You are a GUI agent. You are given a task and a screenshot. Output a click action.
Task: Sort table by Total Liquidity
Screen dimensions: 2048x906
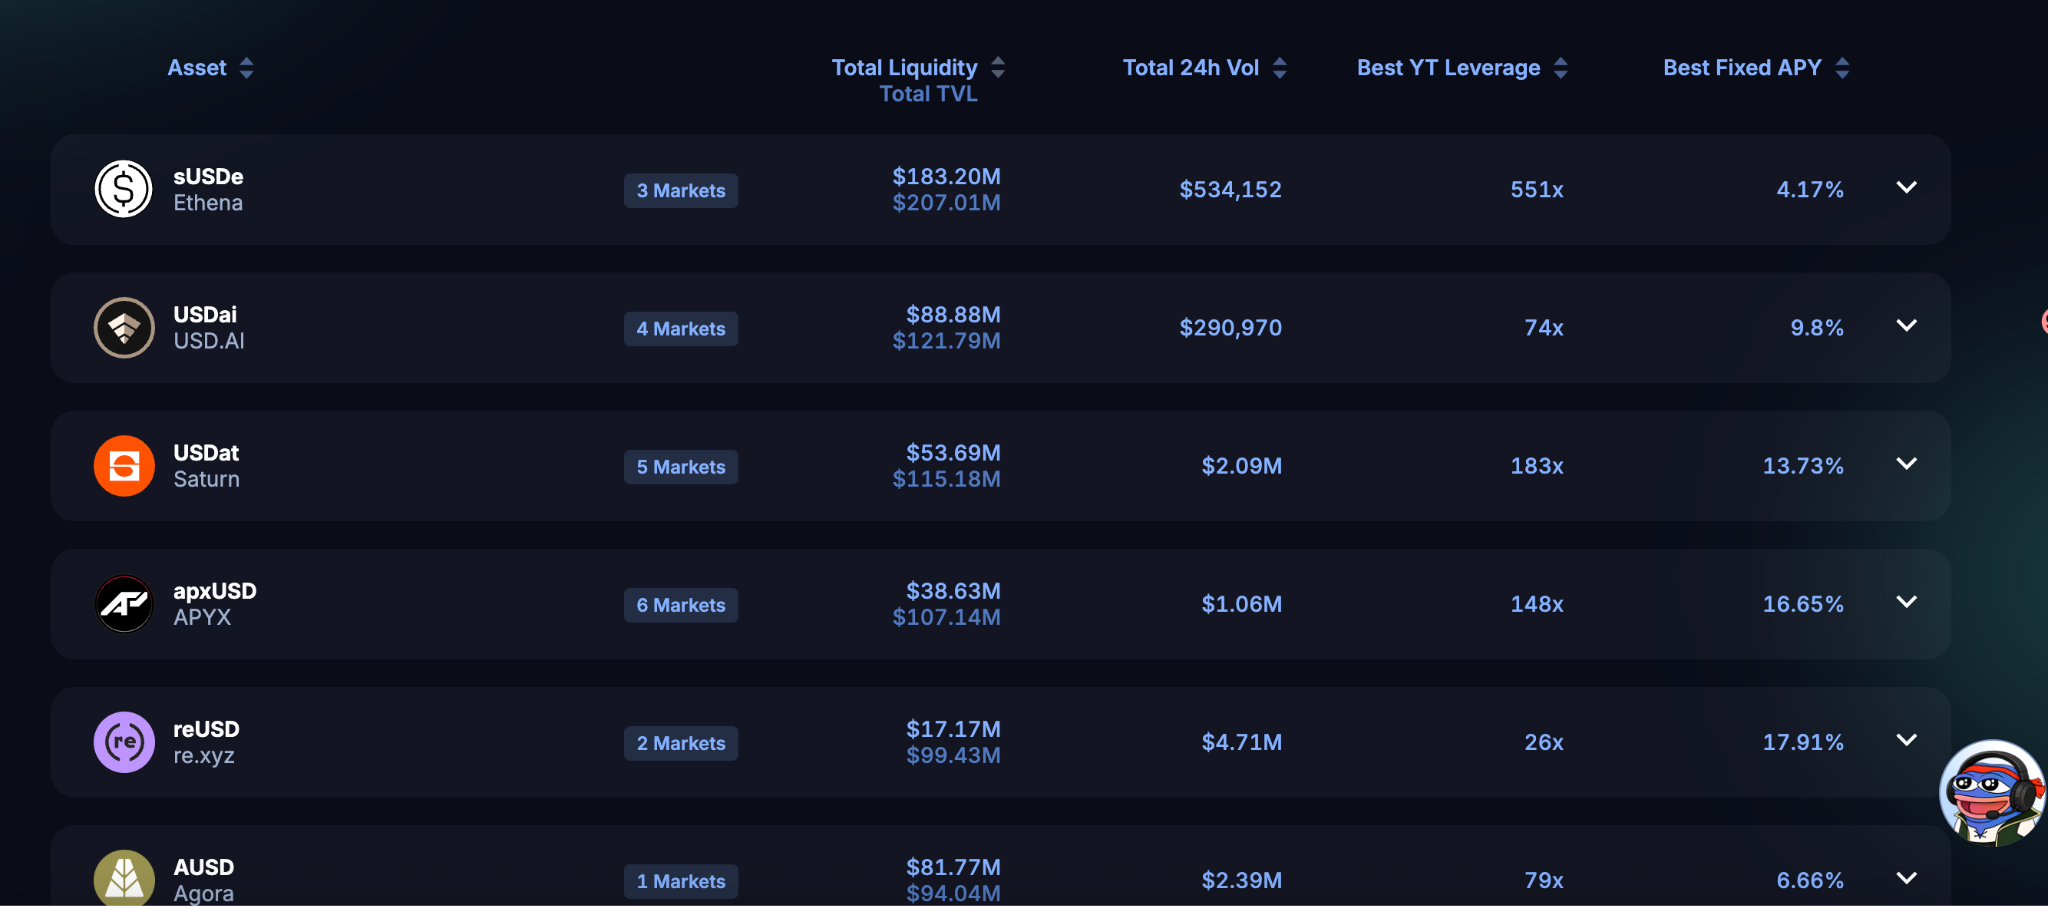point(998,68)
